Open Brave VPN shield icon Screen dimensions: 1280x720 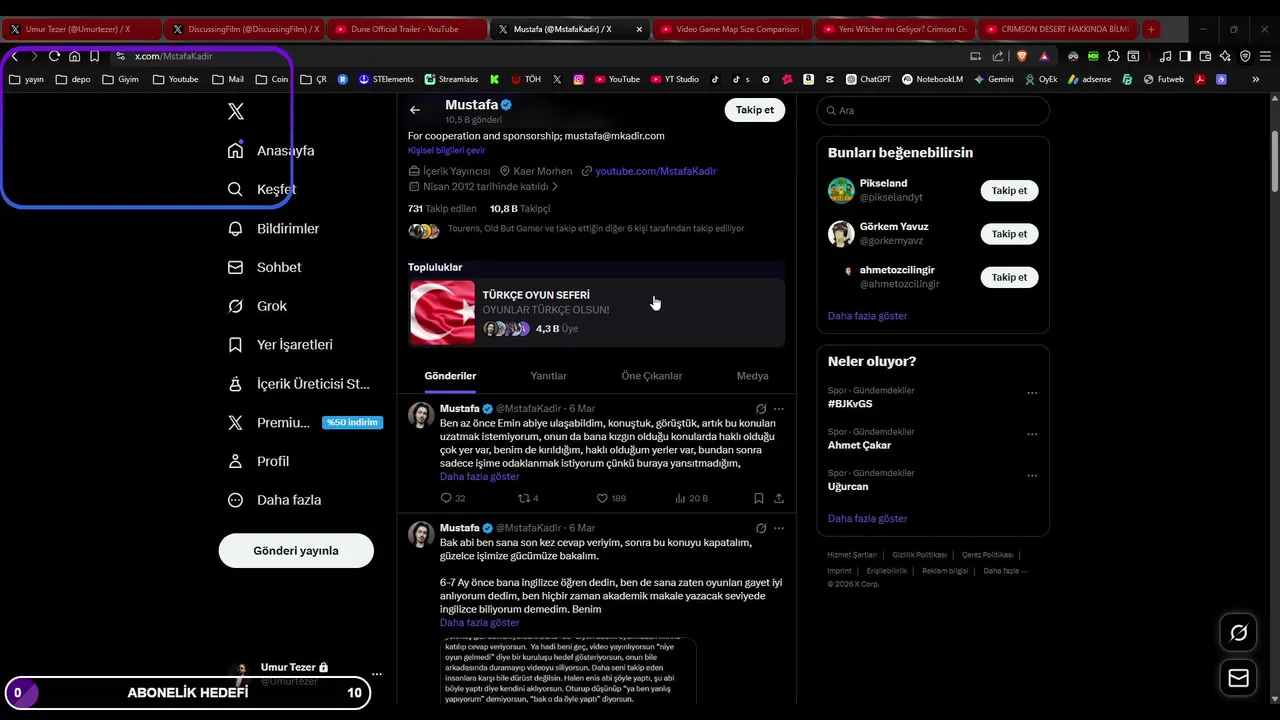pos(1245,56)
